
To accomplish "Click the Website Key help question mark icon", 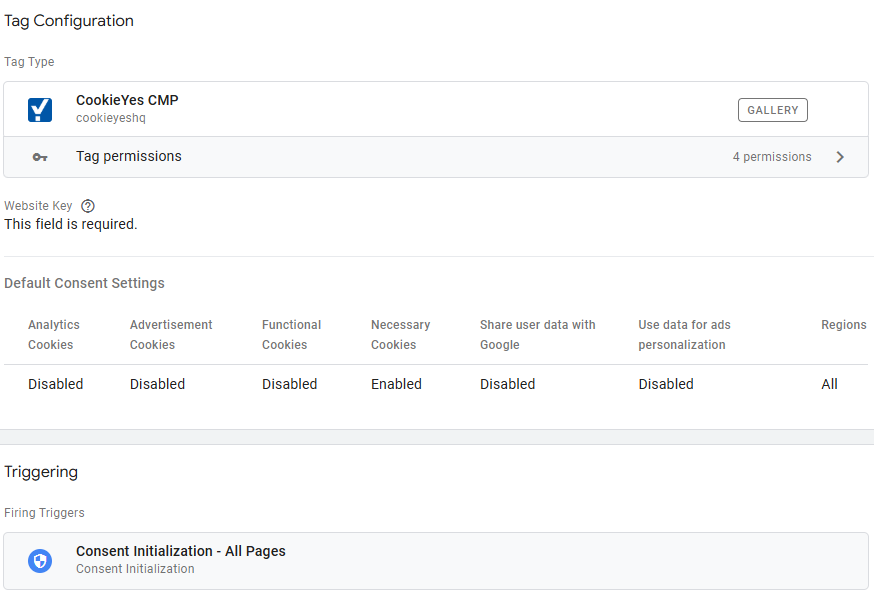I will 88,206.
